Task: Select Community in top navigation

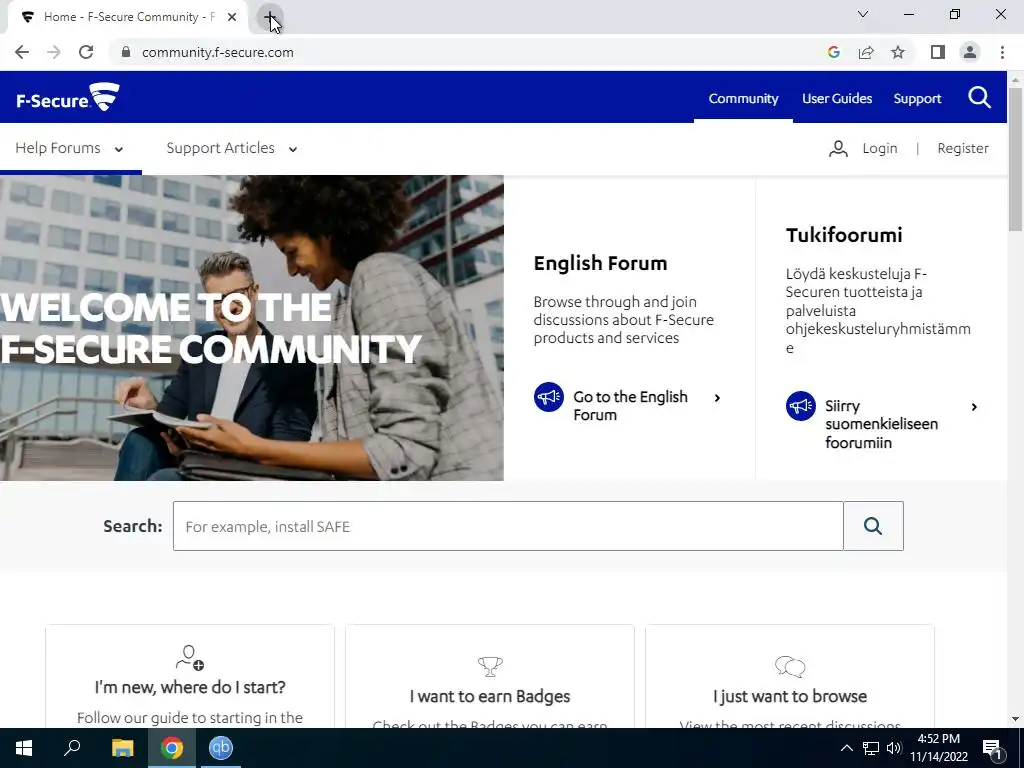Action: coord(743,99)
